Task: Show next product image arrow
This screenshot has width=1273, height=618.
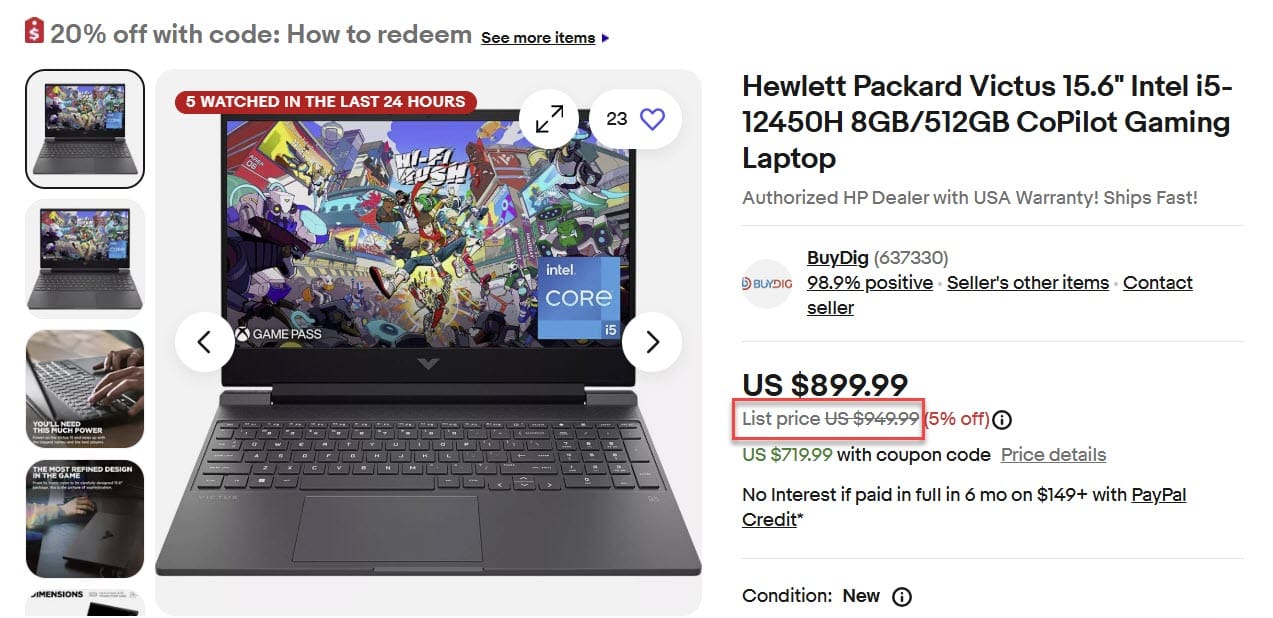Action: click(652, 342)
